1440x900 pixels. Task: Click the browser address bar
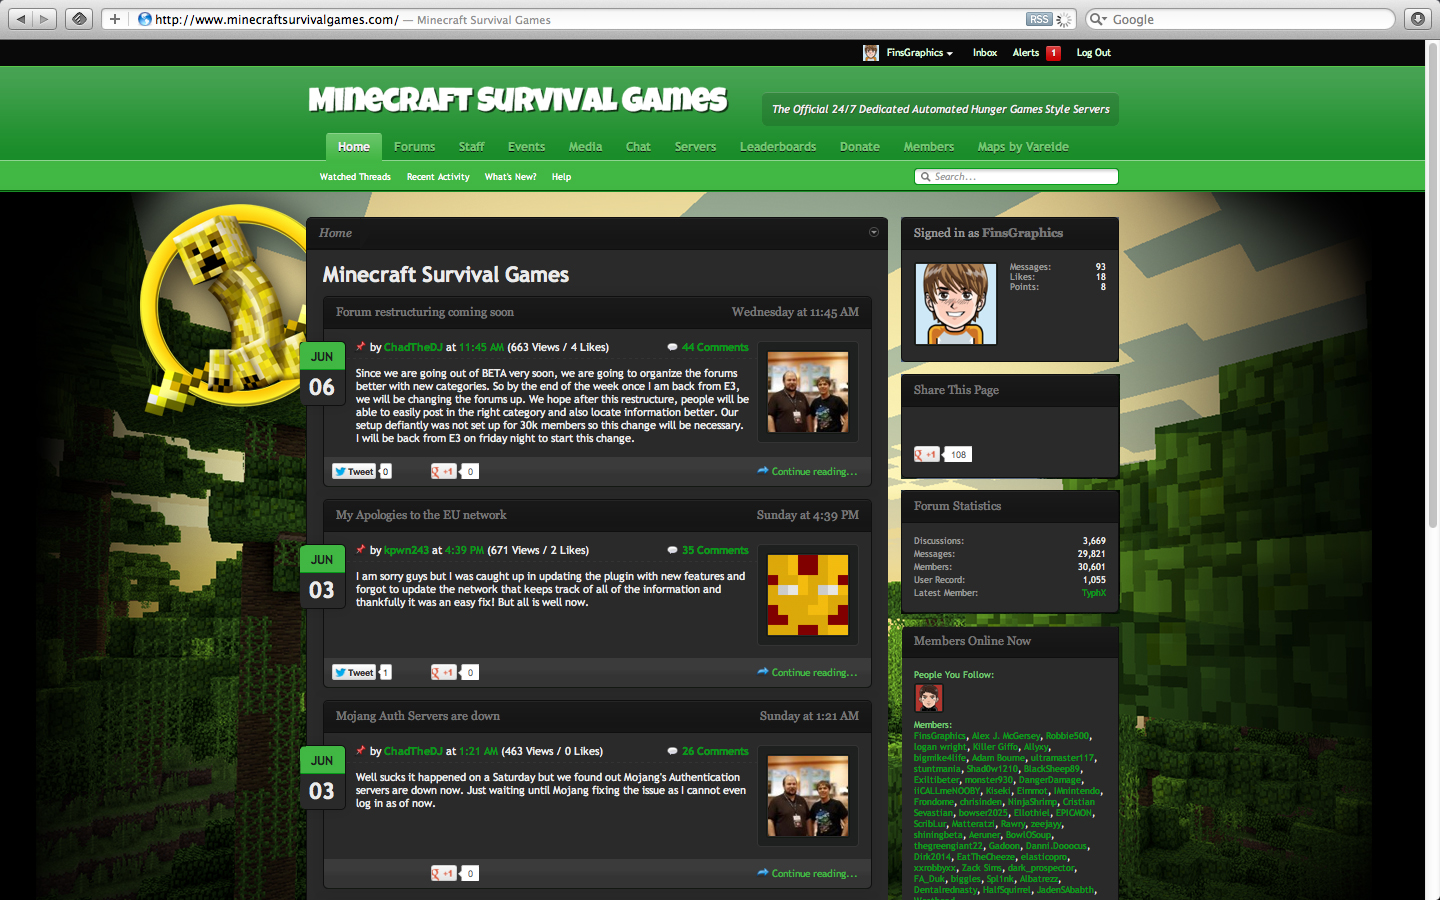(x=588, y=19)
